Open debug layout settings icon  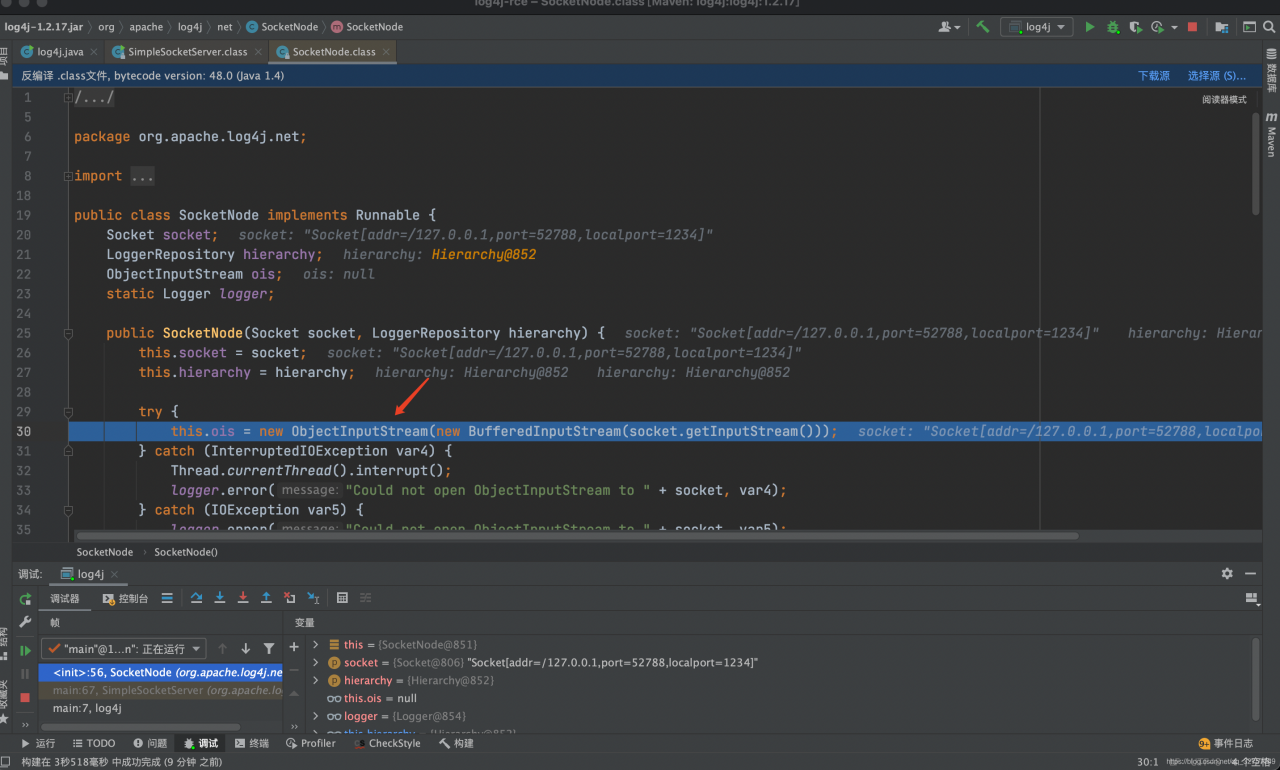coord(1251,598)
